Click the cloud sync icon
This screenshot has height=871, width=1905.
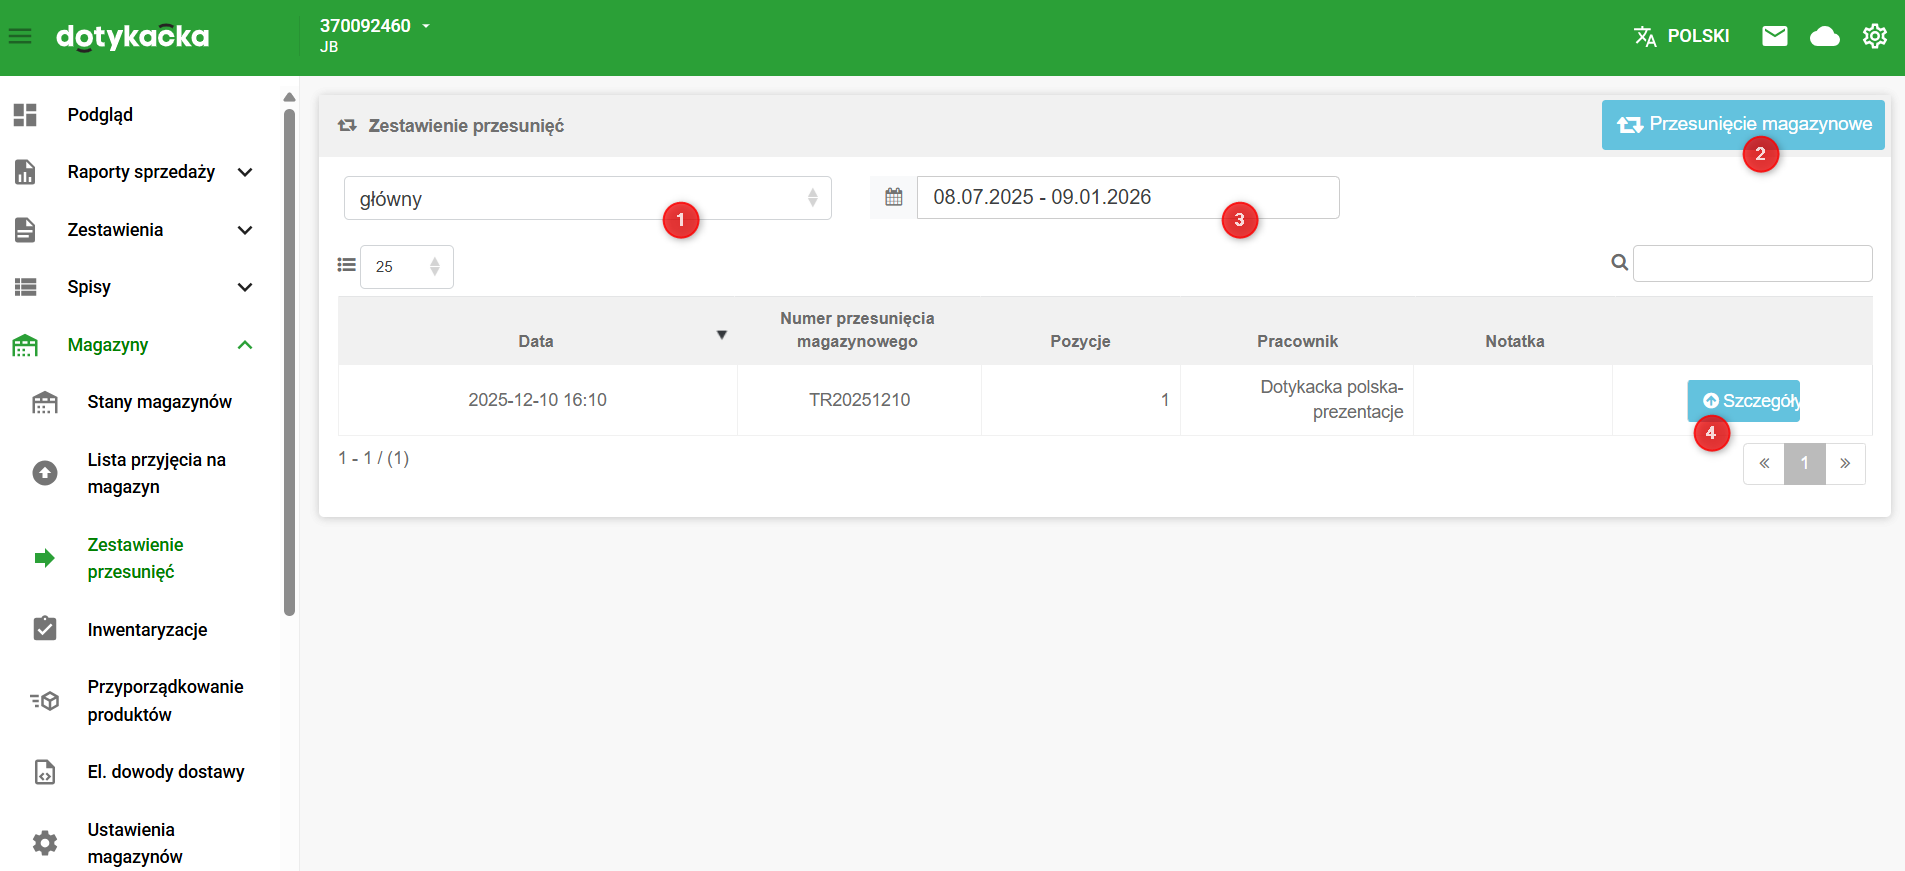click(1824, 37)
